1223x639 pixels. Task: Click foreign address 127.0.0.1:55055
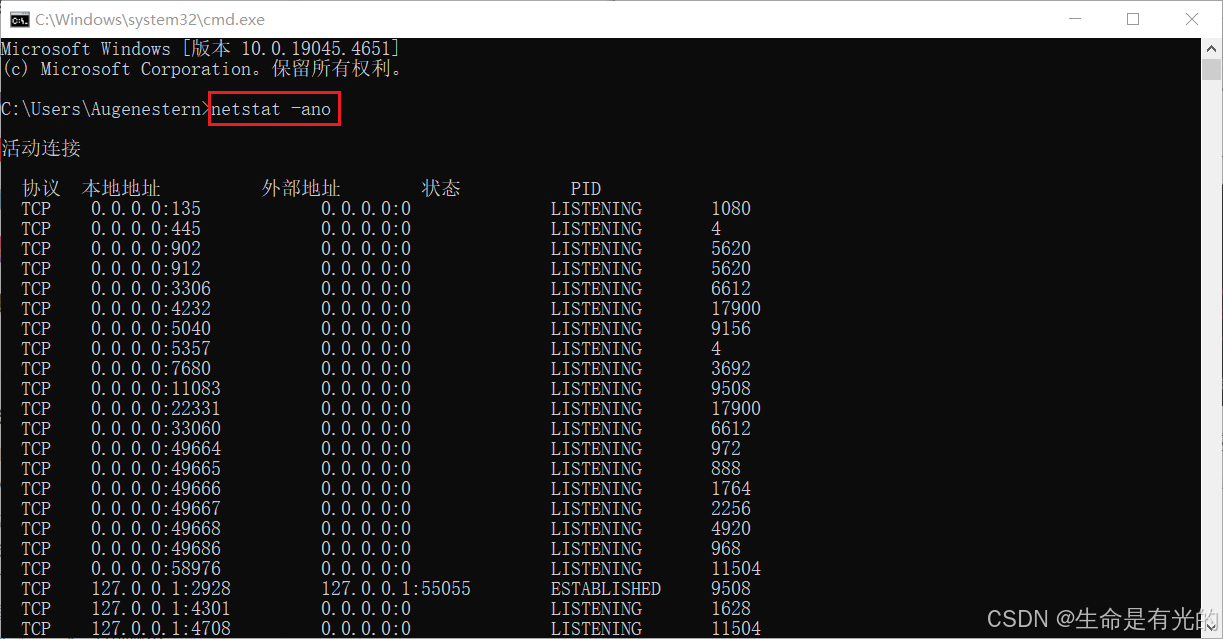pos(396,589)
